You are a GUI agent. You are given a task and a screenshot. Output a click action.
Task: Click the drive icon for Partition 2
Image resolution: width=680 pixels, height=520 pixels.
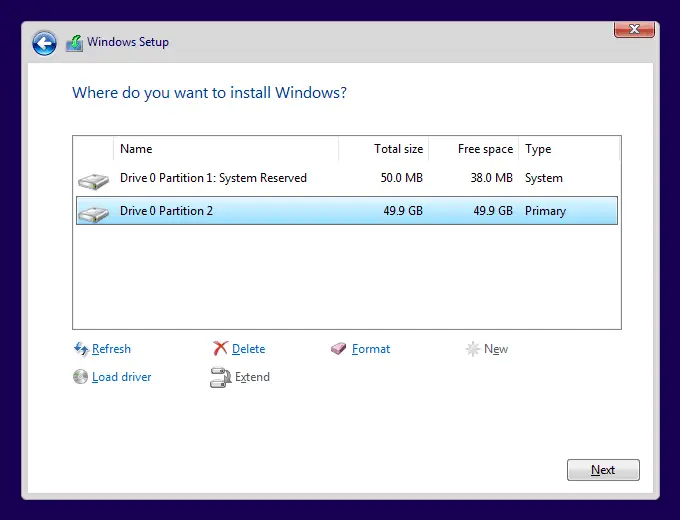click(x=93, y=214)
